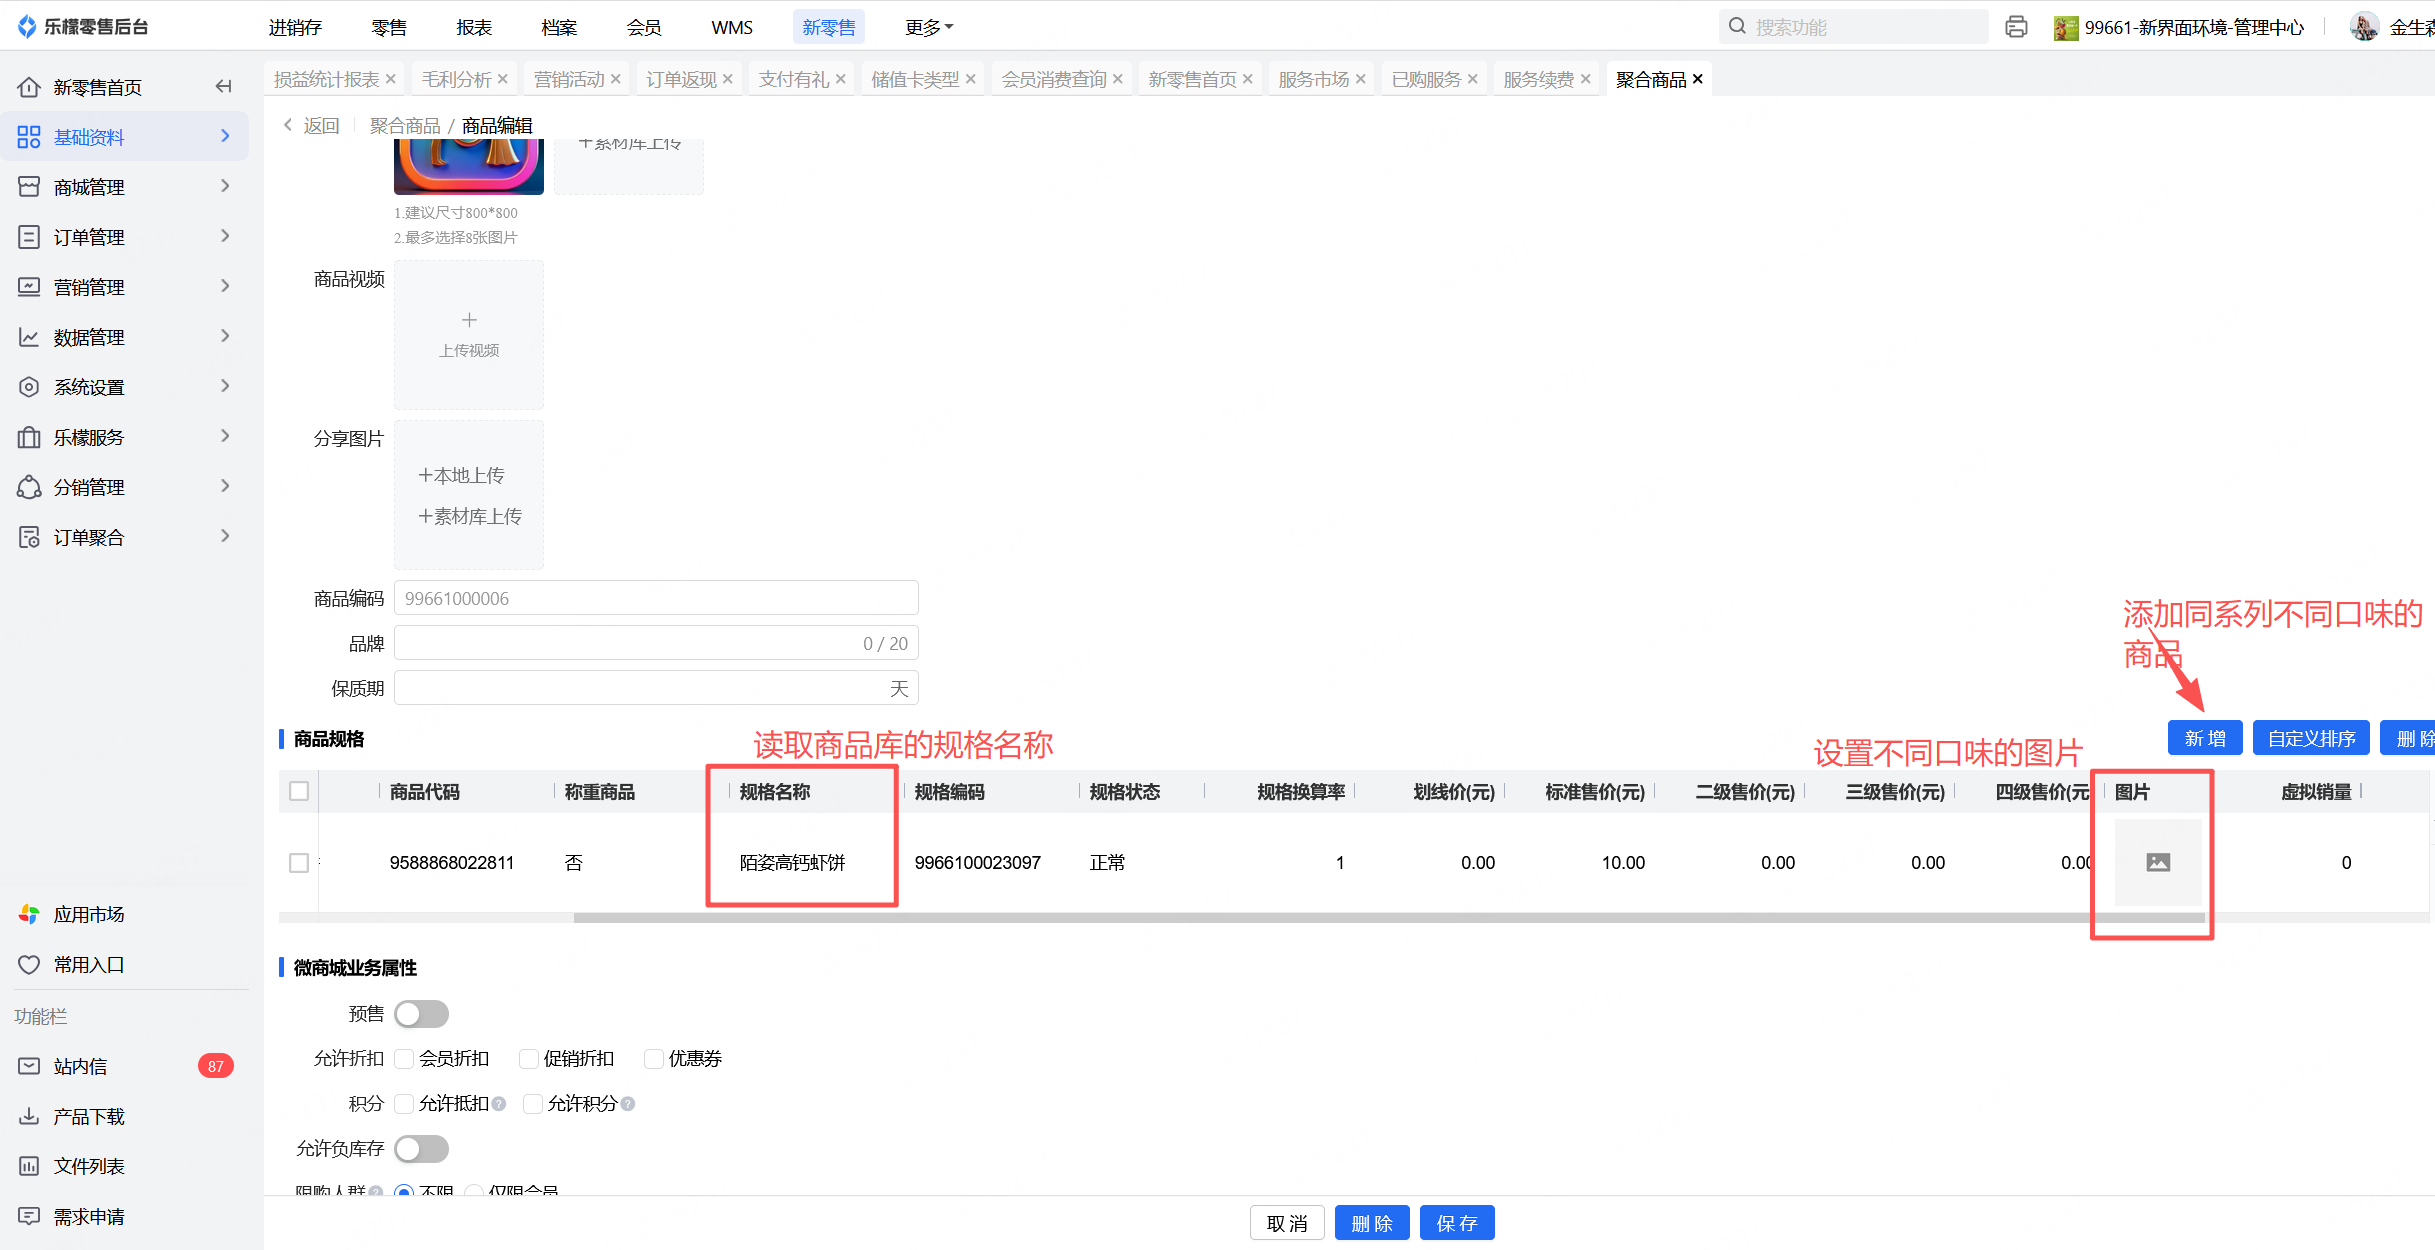Click 常用入口 heart icon
Viewport: 2435px width, 1250px height.
point(29,964)
